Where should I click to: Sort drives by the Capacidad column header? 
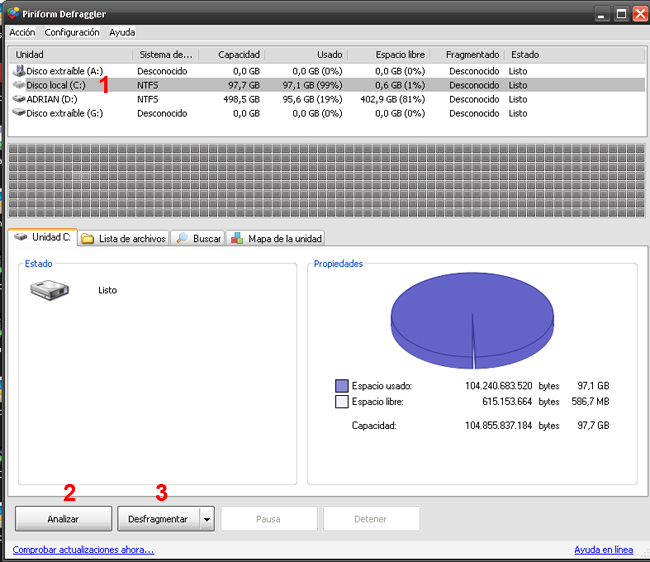click(x=239, y=54)
